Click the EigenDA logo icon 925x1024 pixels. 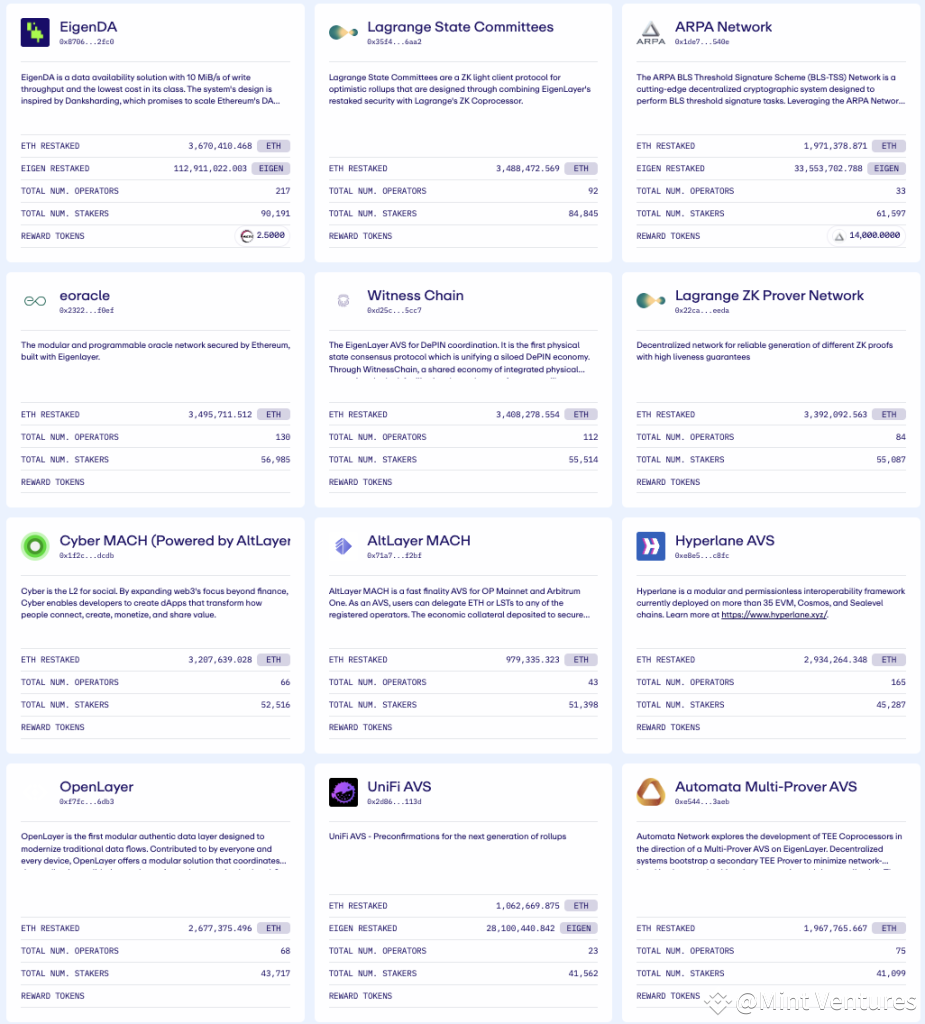pyautogui.click(x=35, y=33)
